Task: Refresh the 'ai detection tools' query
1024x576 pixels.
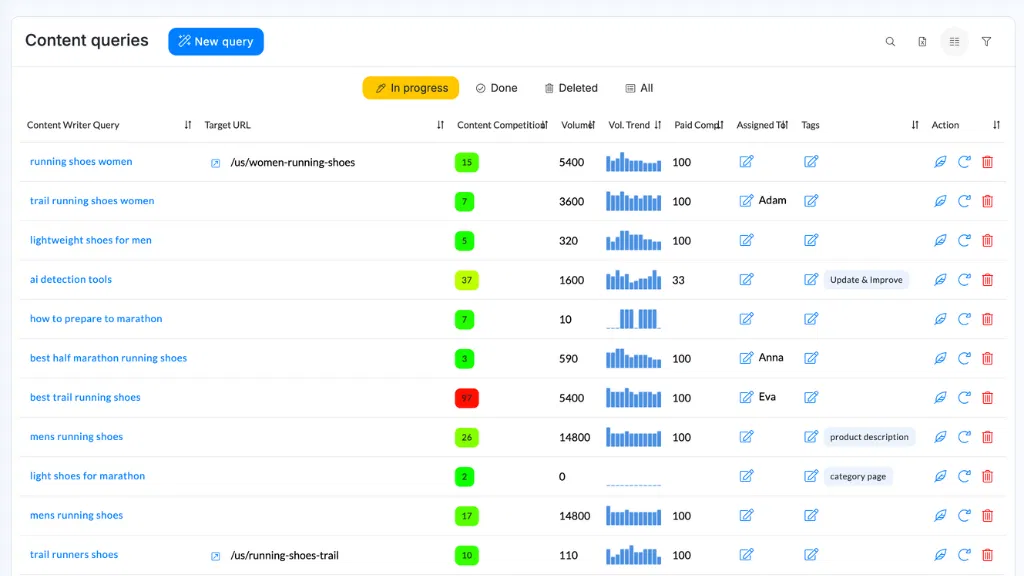Action: pyautogui.click(x=964, y=279)
